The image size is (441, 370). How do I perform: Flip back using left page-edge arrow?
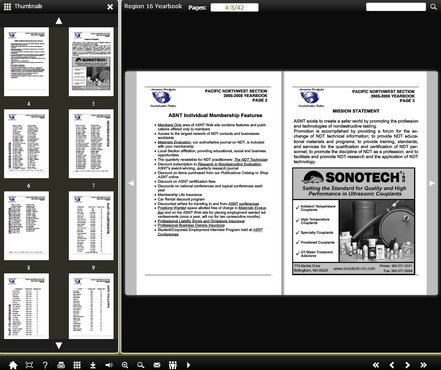(131, 183)
